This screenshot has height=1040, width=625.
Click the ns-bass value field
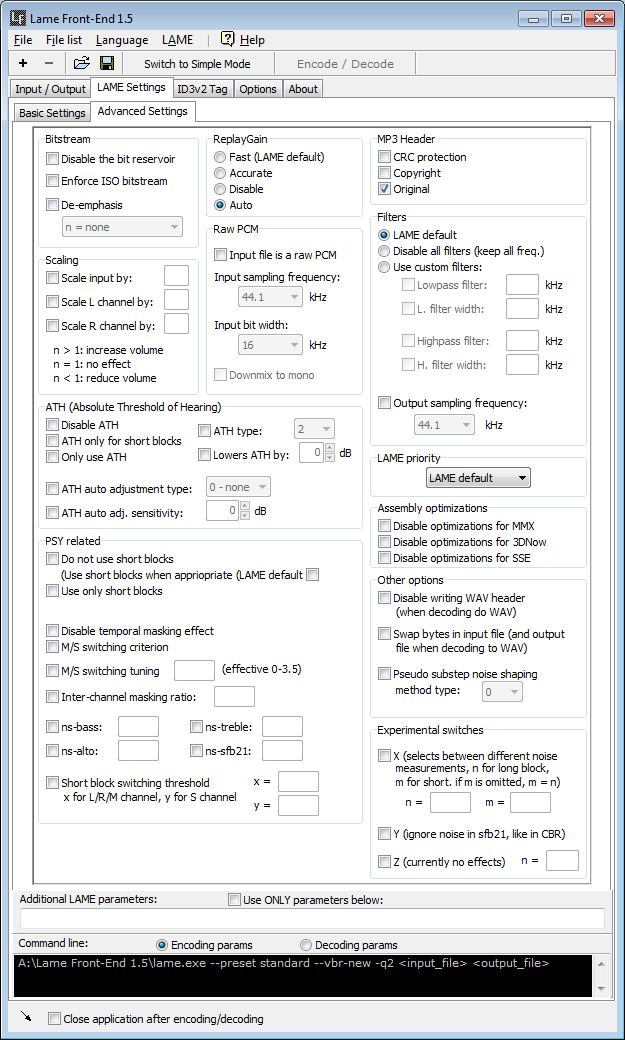point(138,726)
